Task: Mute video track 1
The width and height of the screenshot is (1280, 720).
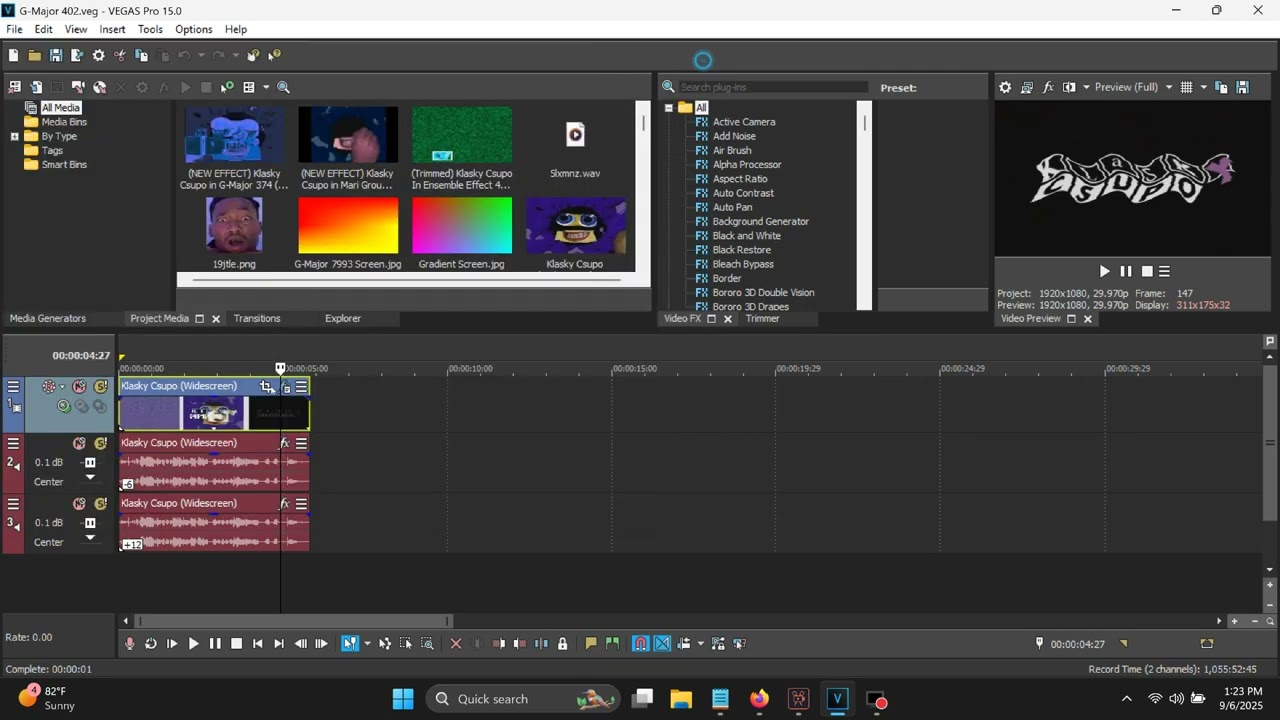Action: click(79, 387)
